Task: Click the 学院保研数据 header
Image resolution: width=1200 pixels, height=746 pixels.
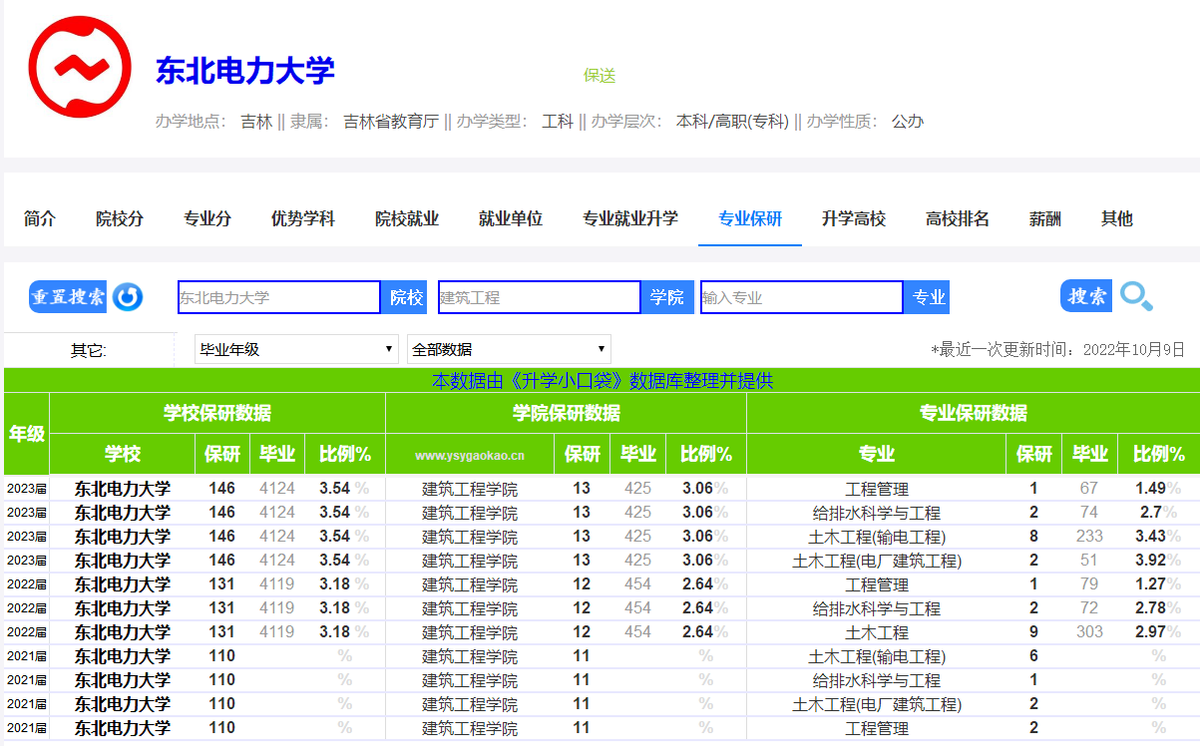Action: click(x=566, y=413)
